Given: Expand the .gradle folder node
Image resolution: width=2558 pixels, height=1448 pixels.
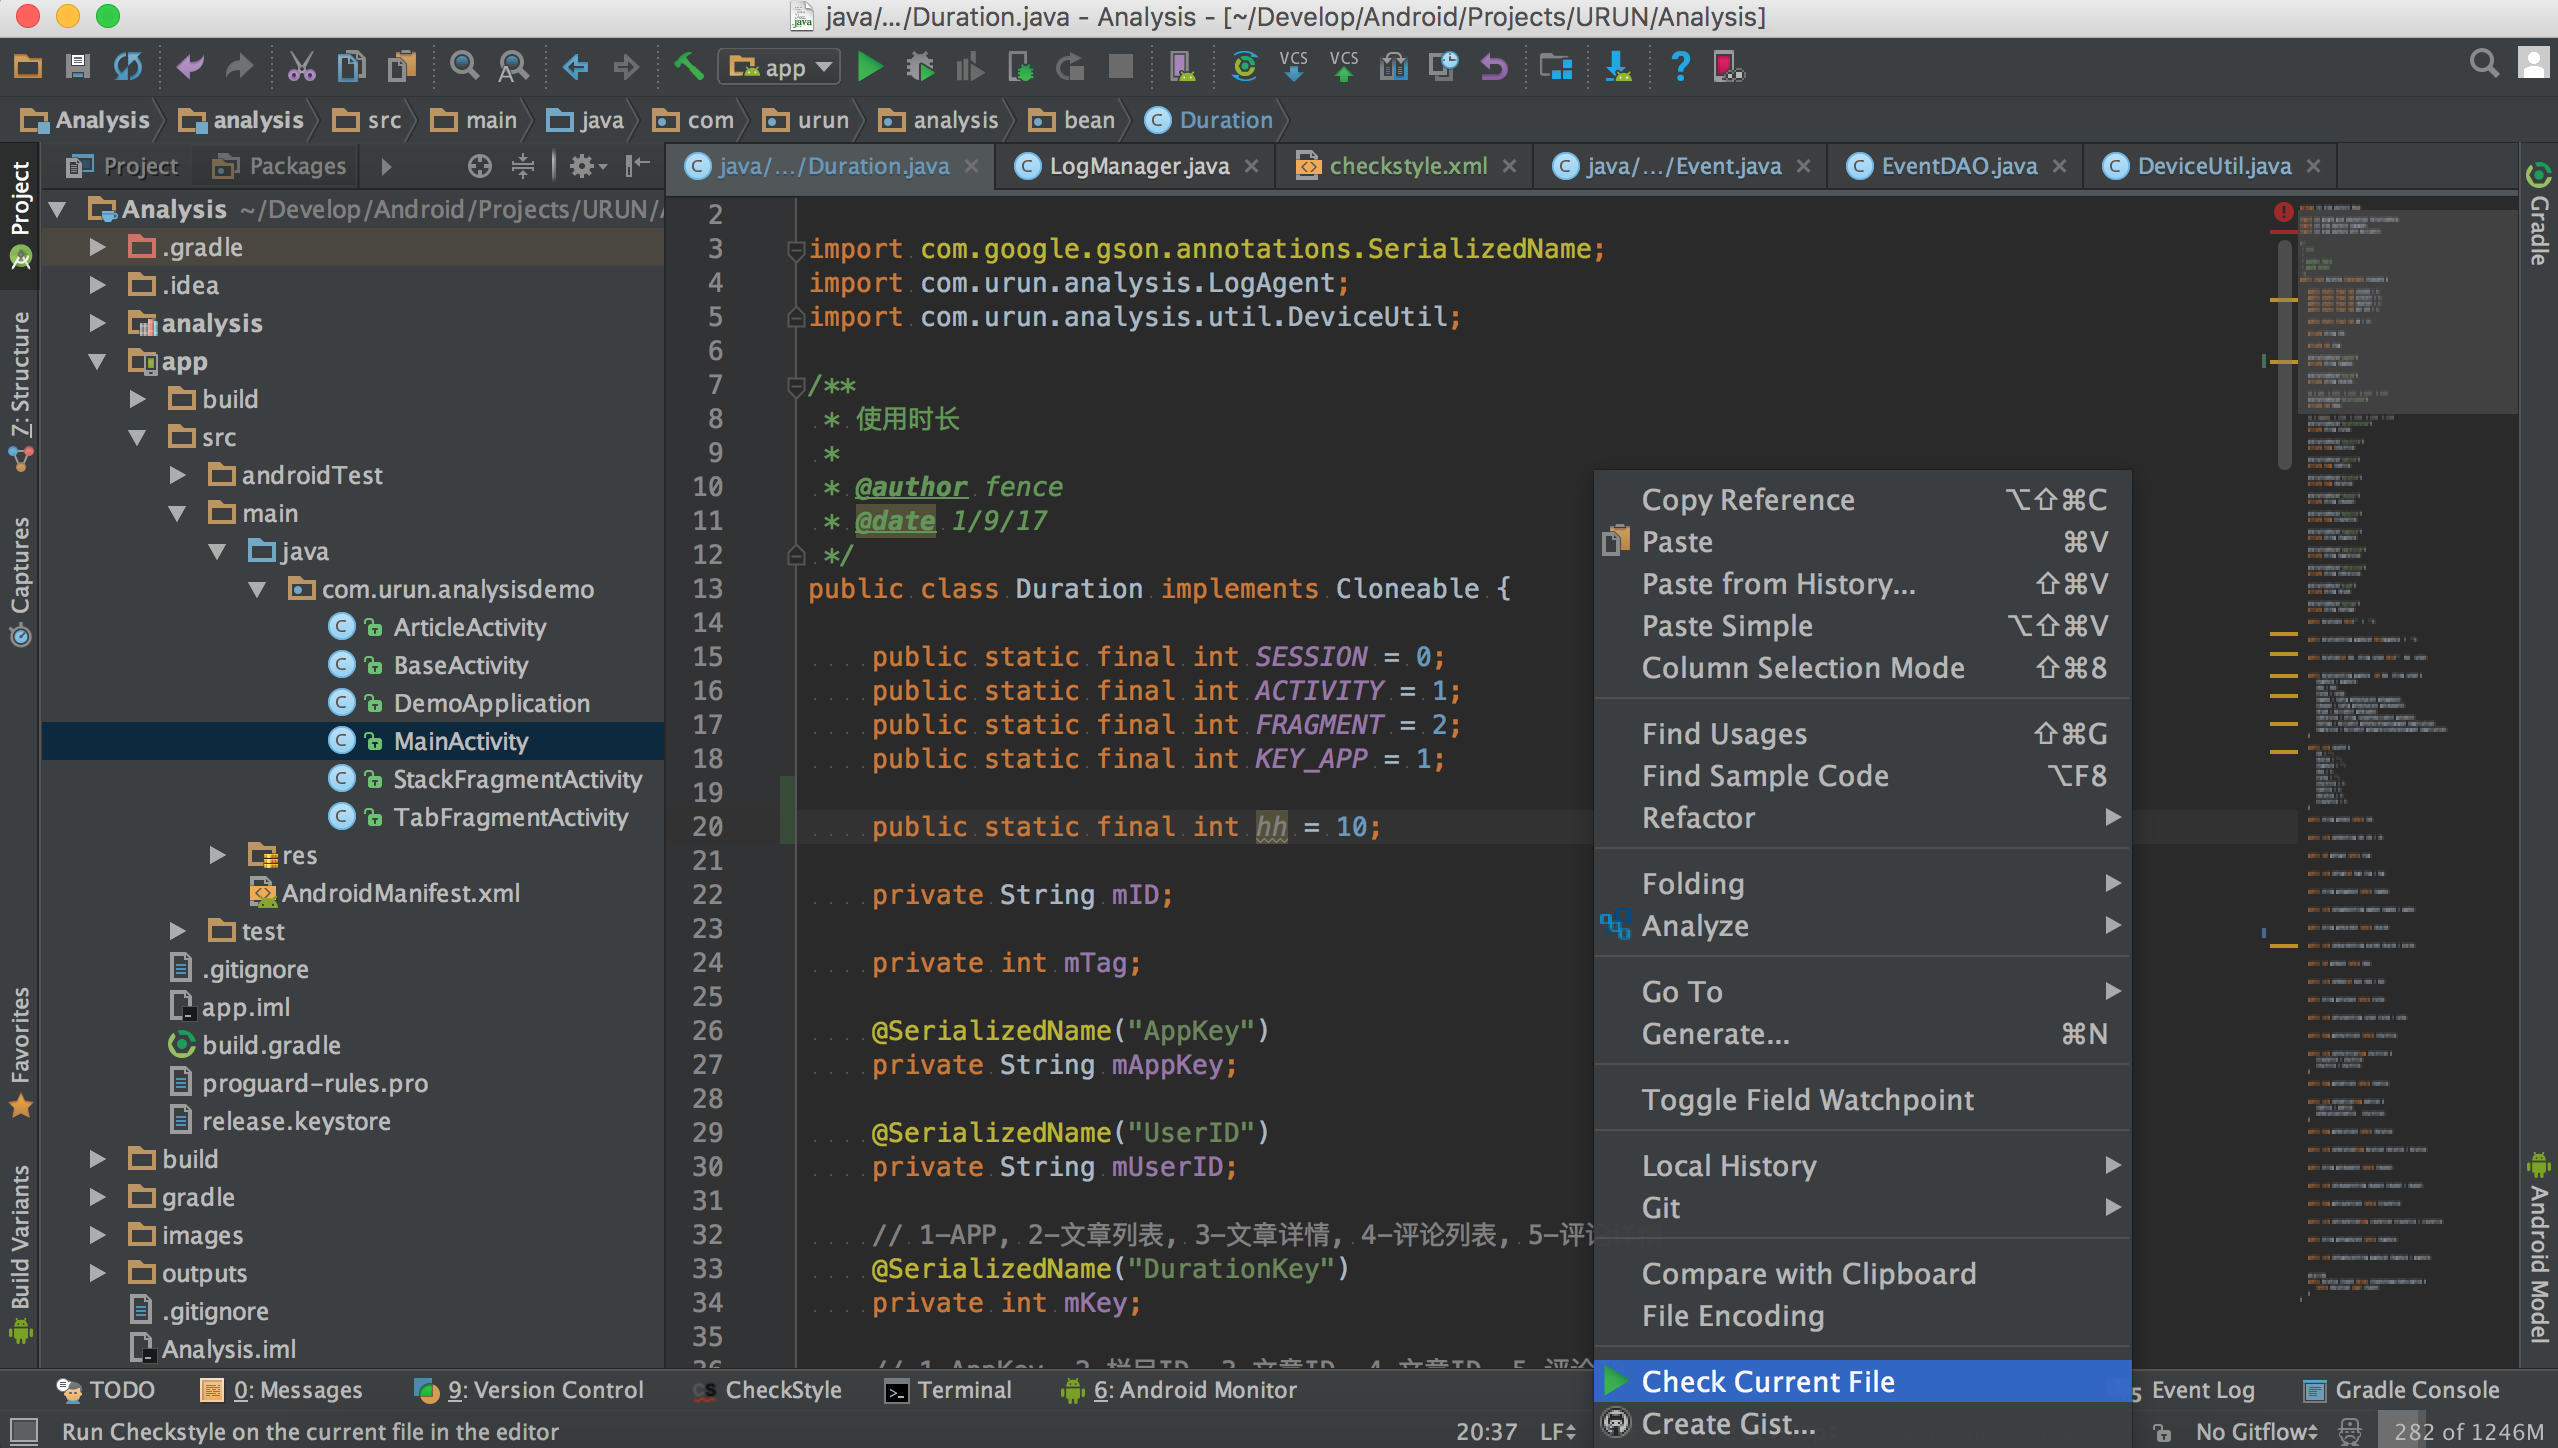Looking at the screenshot, I should click(x=97, y=247).
